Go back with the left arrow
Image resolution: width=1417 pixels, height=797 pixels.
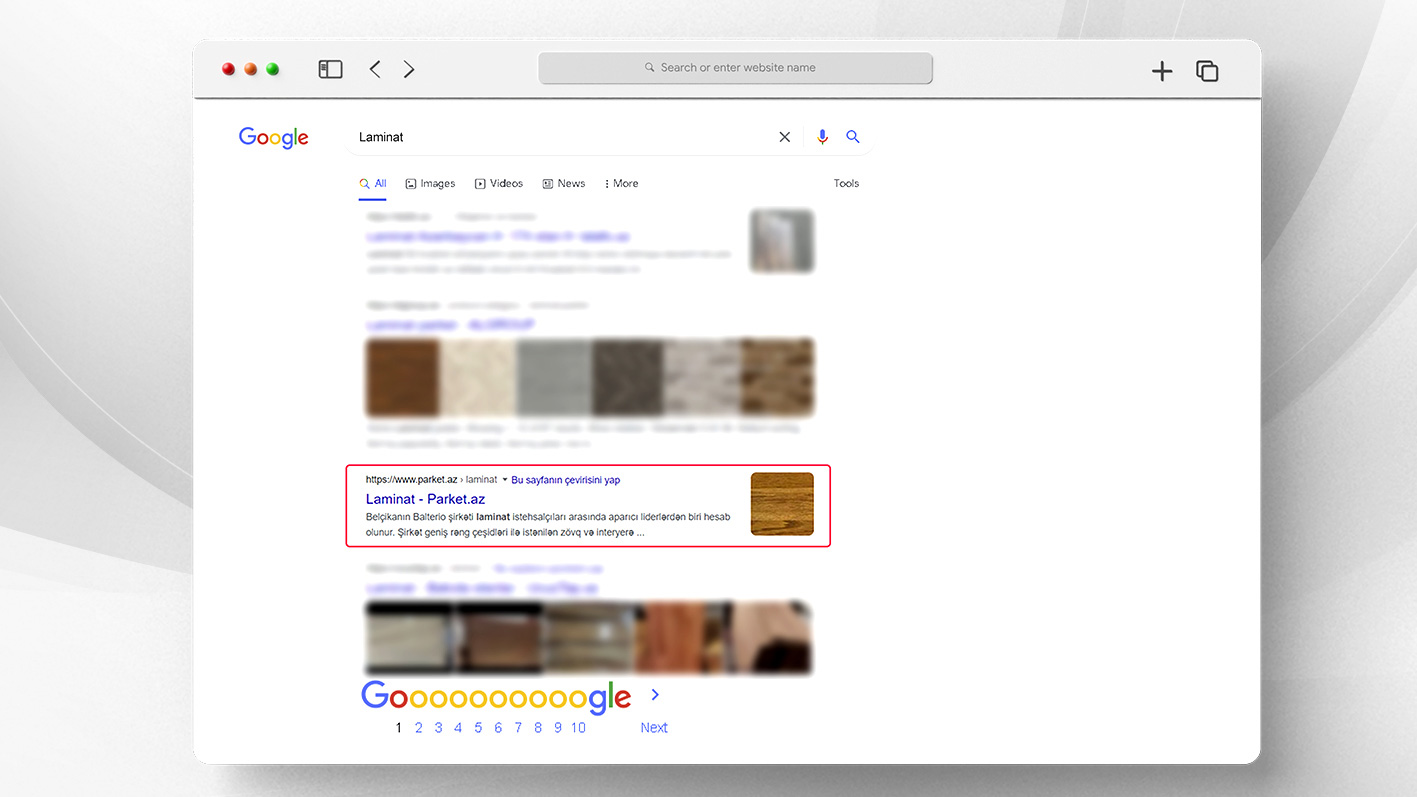(x=375, y=69)
